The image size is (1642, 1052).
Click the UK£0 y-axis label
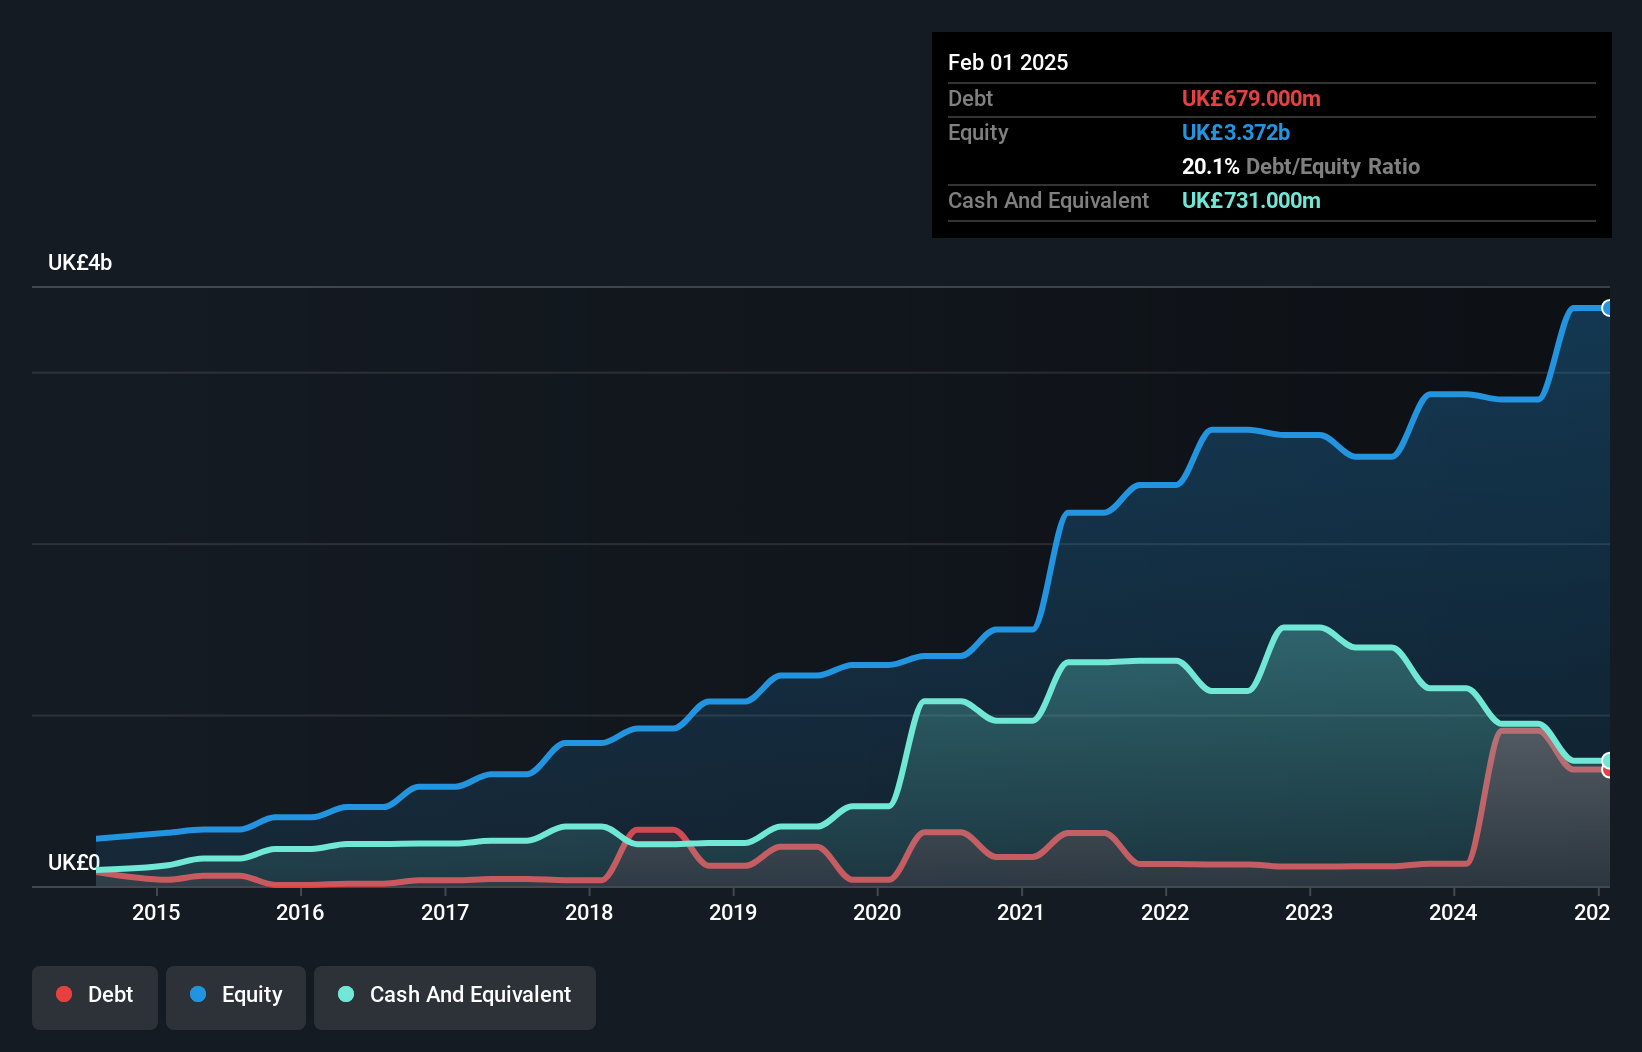74,862
